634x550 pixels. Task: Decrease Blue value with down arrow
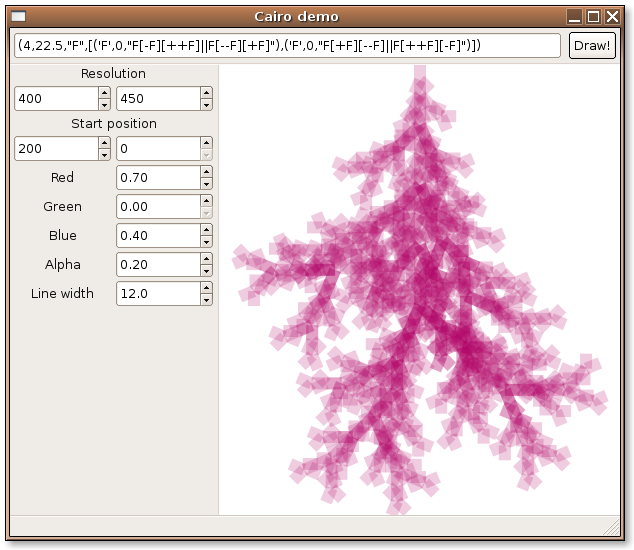click(x=206, y=242)
